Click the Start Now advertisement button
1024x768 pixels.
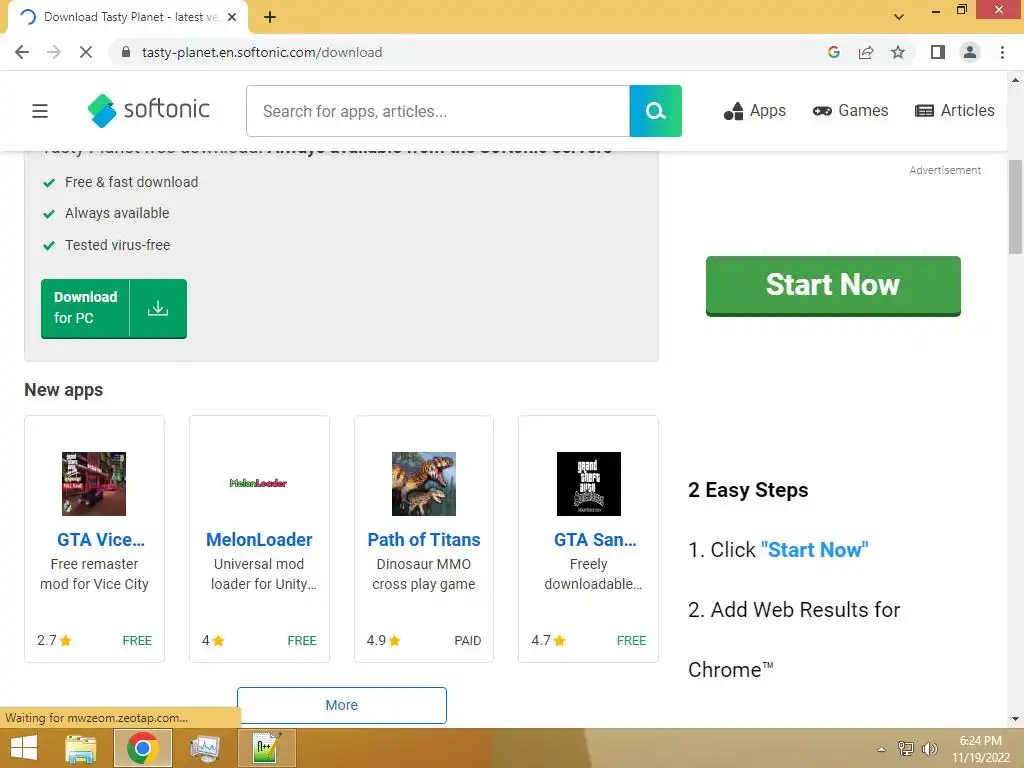(x=833, y=285)
